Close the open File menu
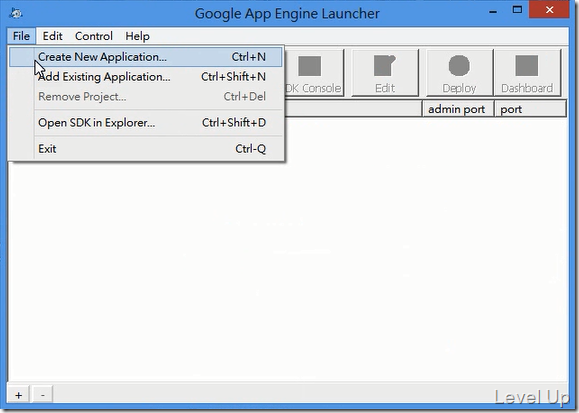 (x=21, y=36)
